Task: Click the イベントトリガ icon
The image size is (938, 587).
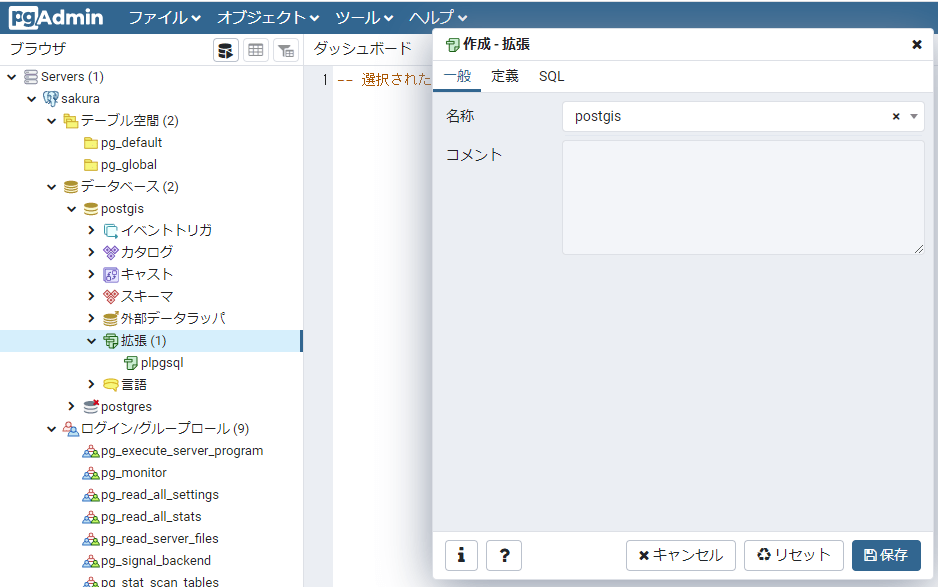Action: click(111, 231)
